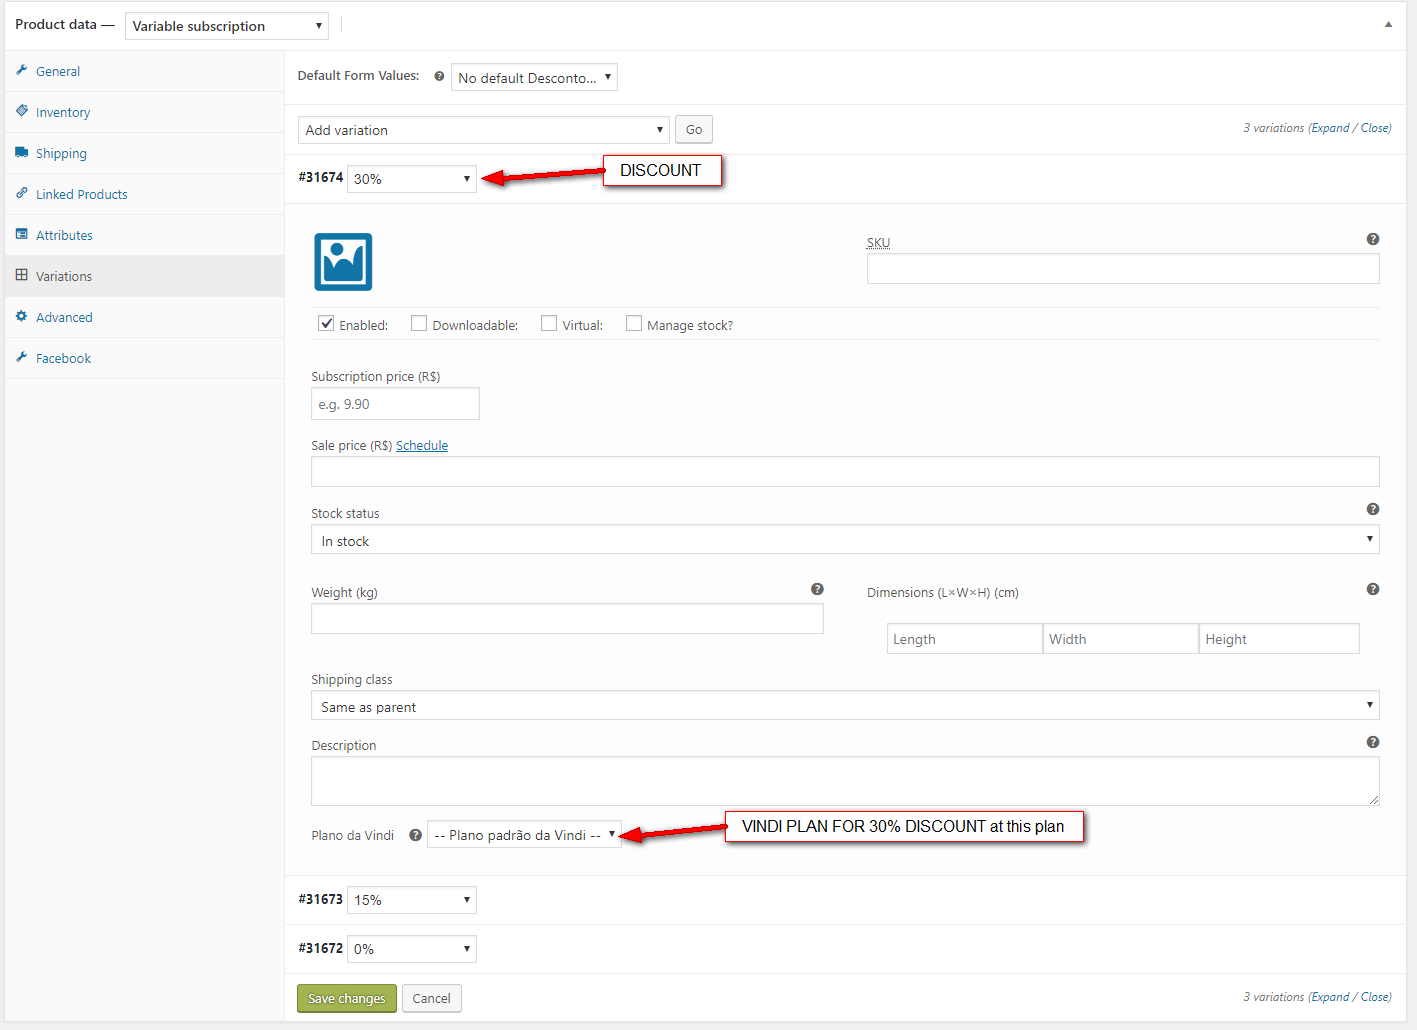Image resolution: width=1417 pixels, height=1030 pixels.
Task: Click the Description text area
Action: [845, 781]
